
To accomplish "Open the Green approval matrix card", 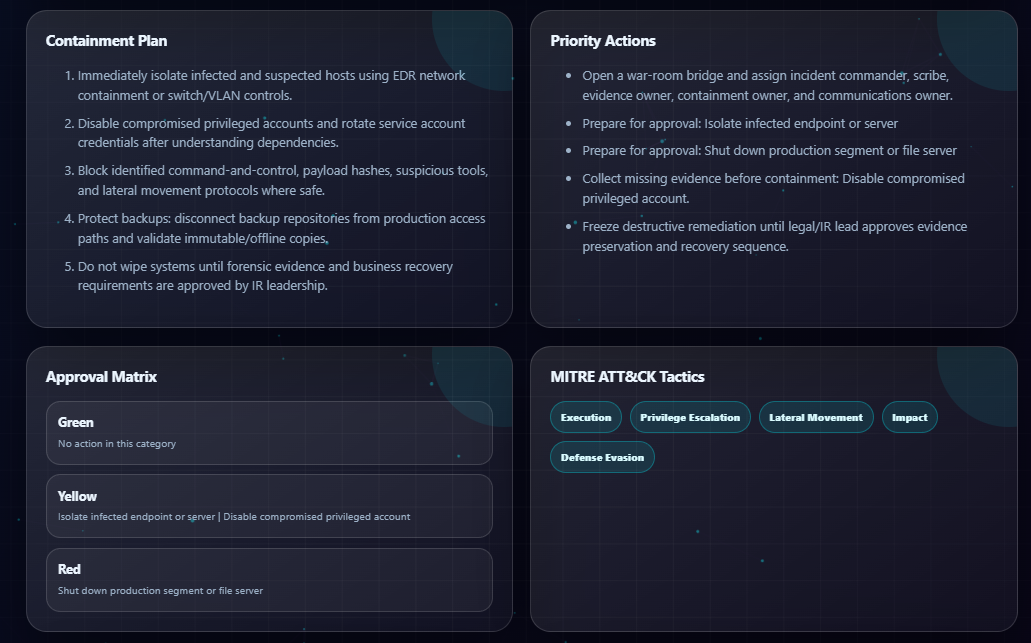I will coord(270,433).
